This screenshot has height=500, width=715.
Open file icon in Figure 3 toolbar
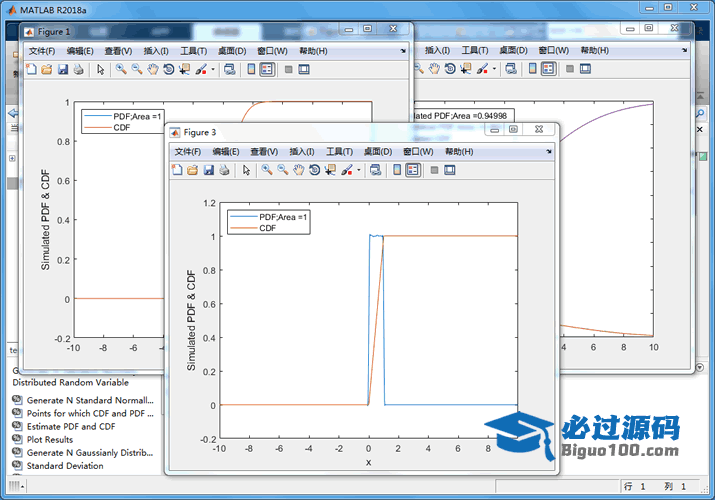point(192,170)
